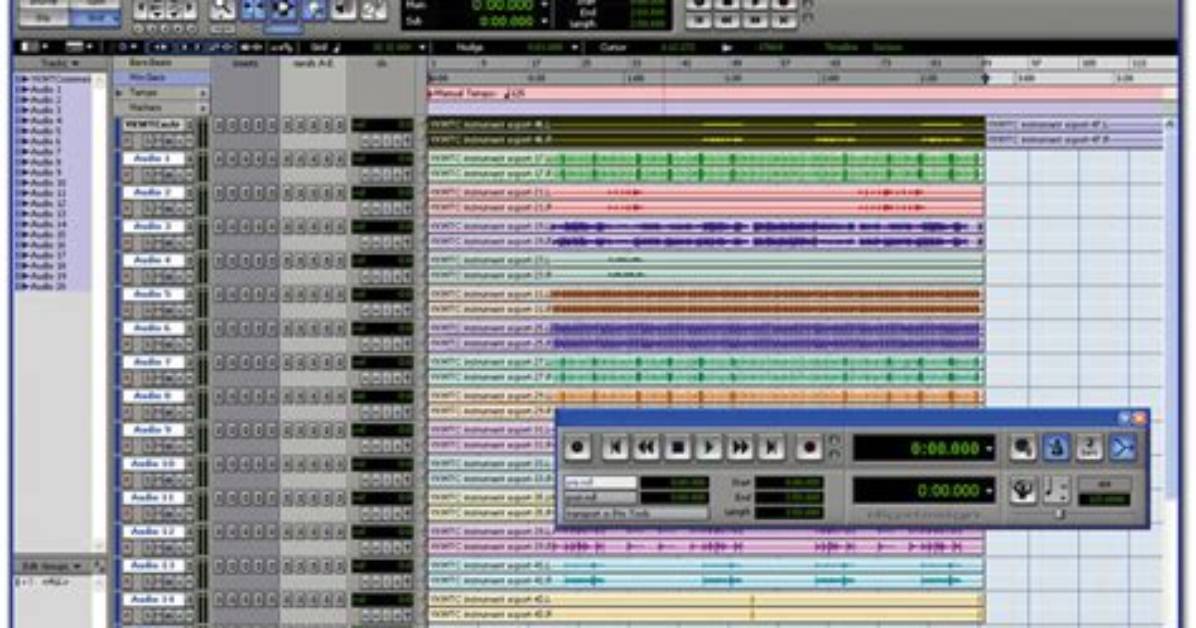The height and width of the screenshot is (628, 1196).
Task: Click the plus button on Tempo ruler
Action: click(203, 92)
